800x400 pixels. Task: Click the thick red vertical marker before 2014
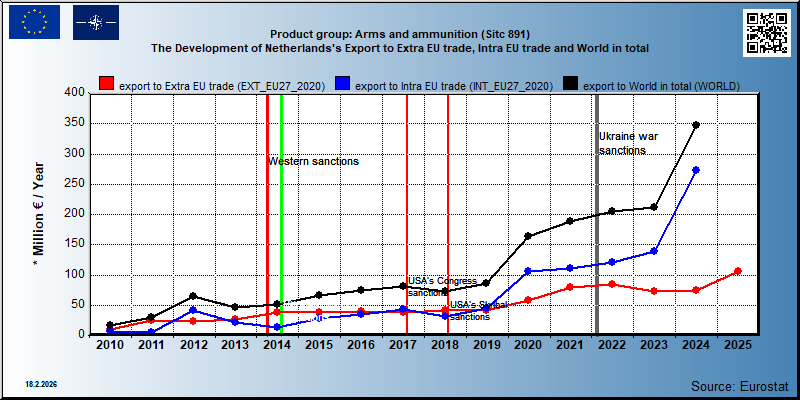[x=267, y=214]
